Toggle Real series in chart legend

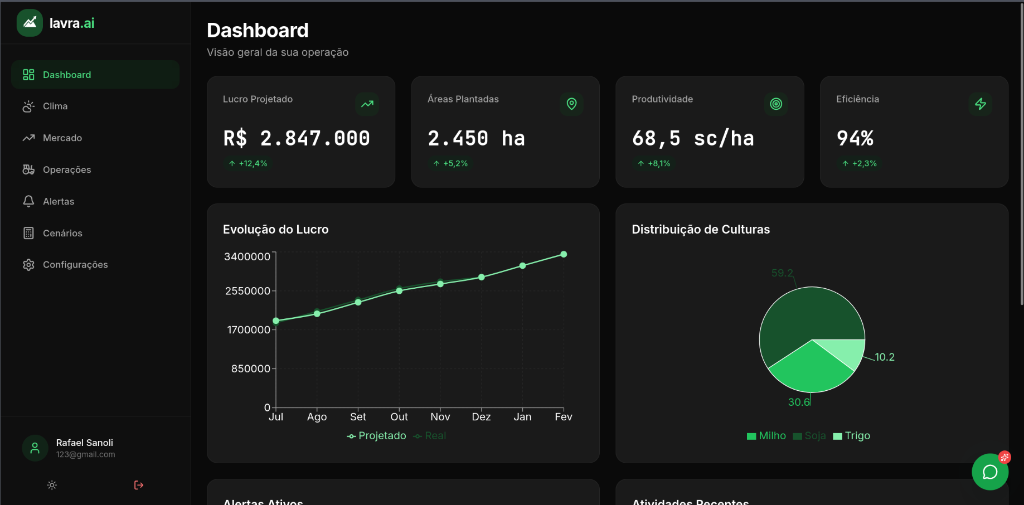(431, 436)
